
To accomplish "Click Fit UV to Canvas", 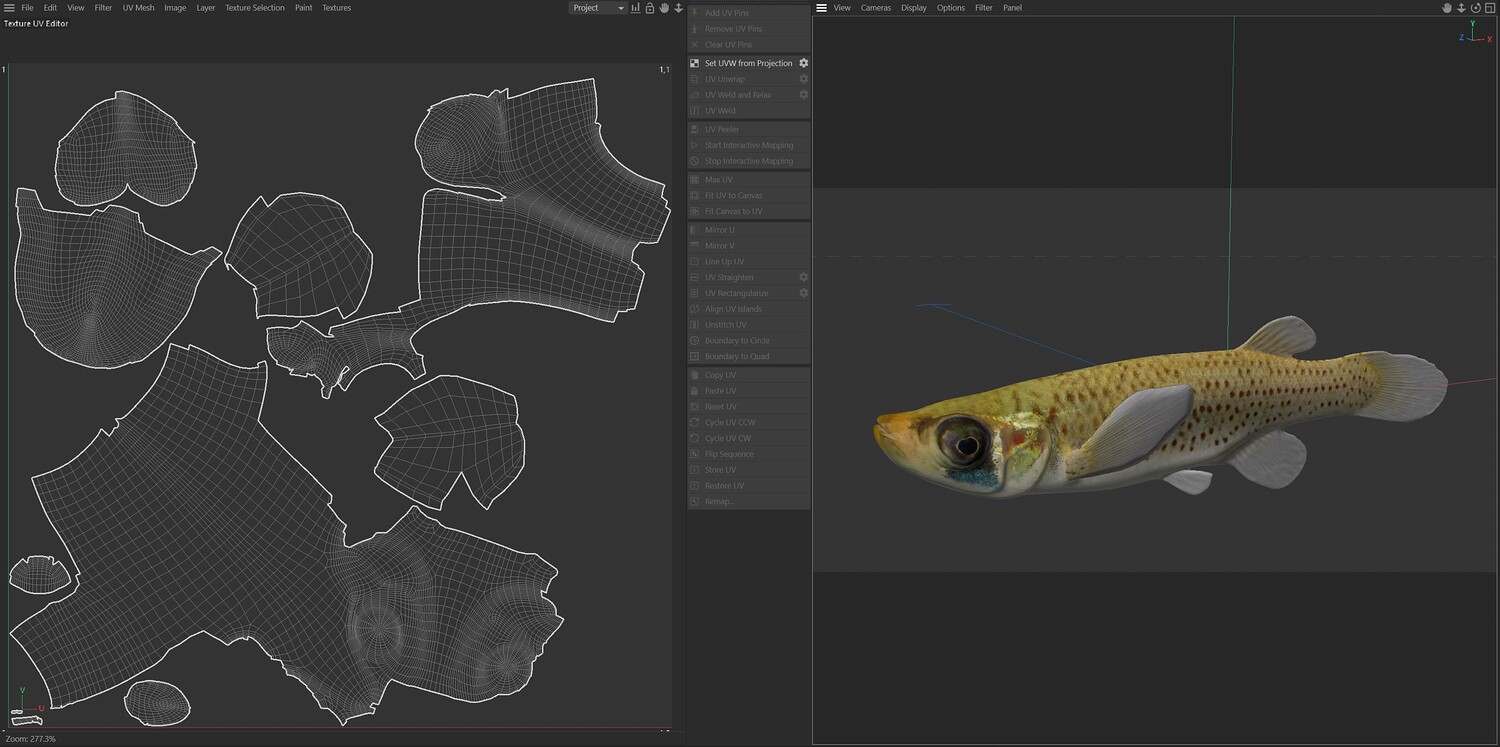I will [x=733, y=196].
